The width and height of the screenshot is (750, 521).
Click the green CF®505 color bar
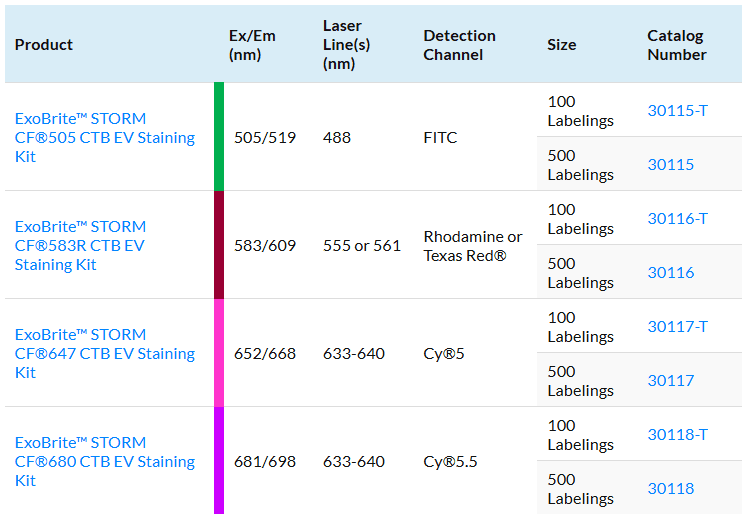(219, 137)
